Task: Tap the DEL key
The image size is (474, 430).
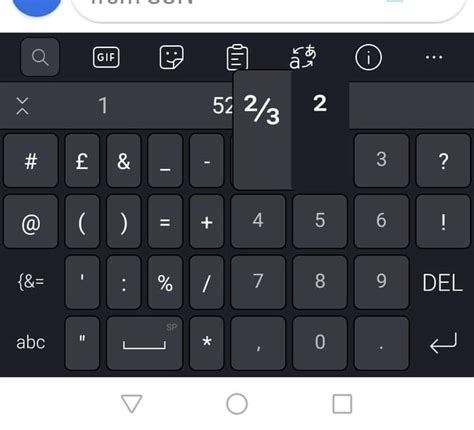Action: 443,283
